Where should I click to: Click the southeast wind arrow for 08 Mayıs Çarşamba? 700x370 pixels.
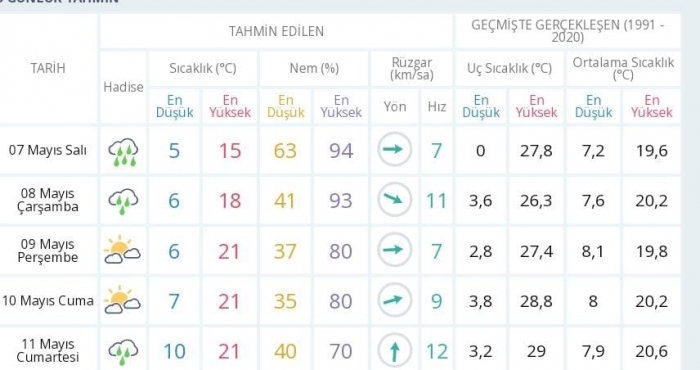(x=394, y=200)
